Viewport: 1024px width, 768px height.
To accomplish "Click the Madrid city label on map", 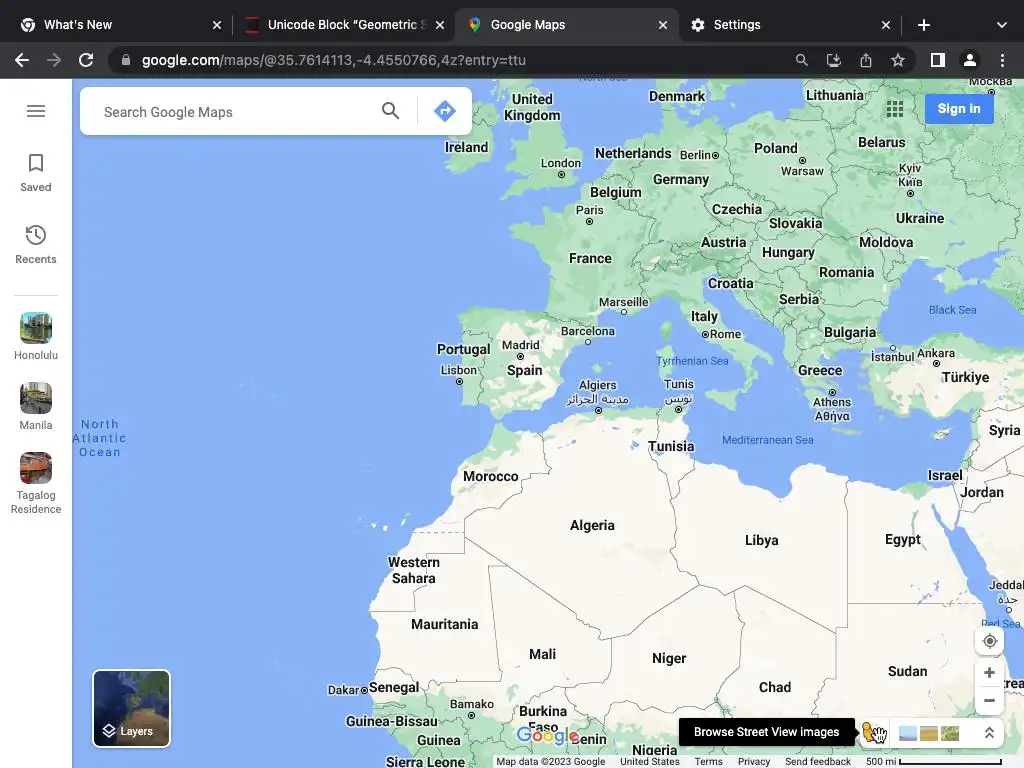I will [520, 345].
